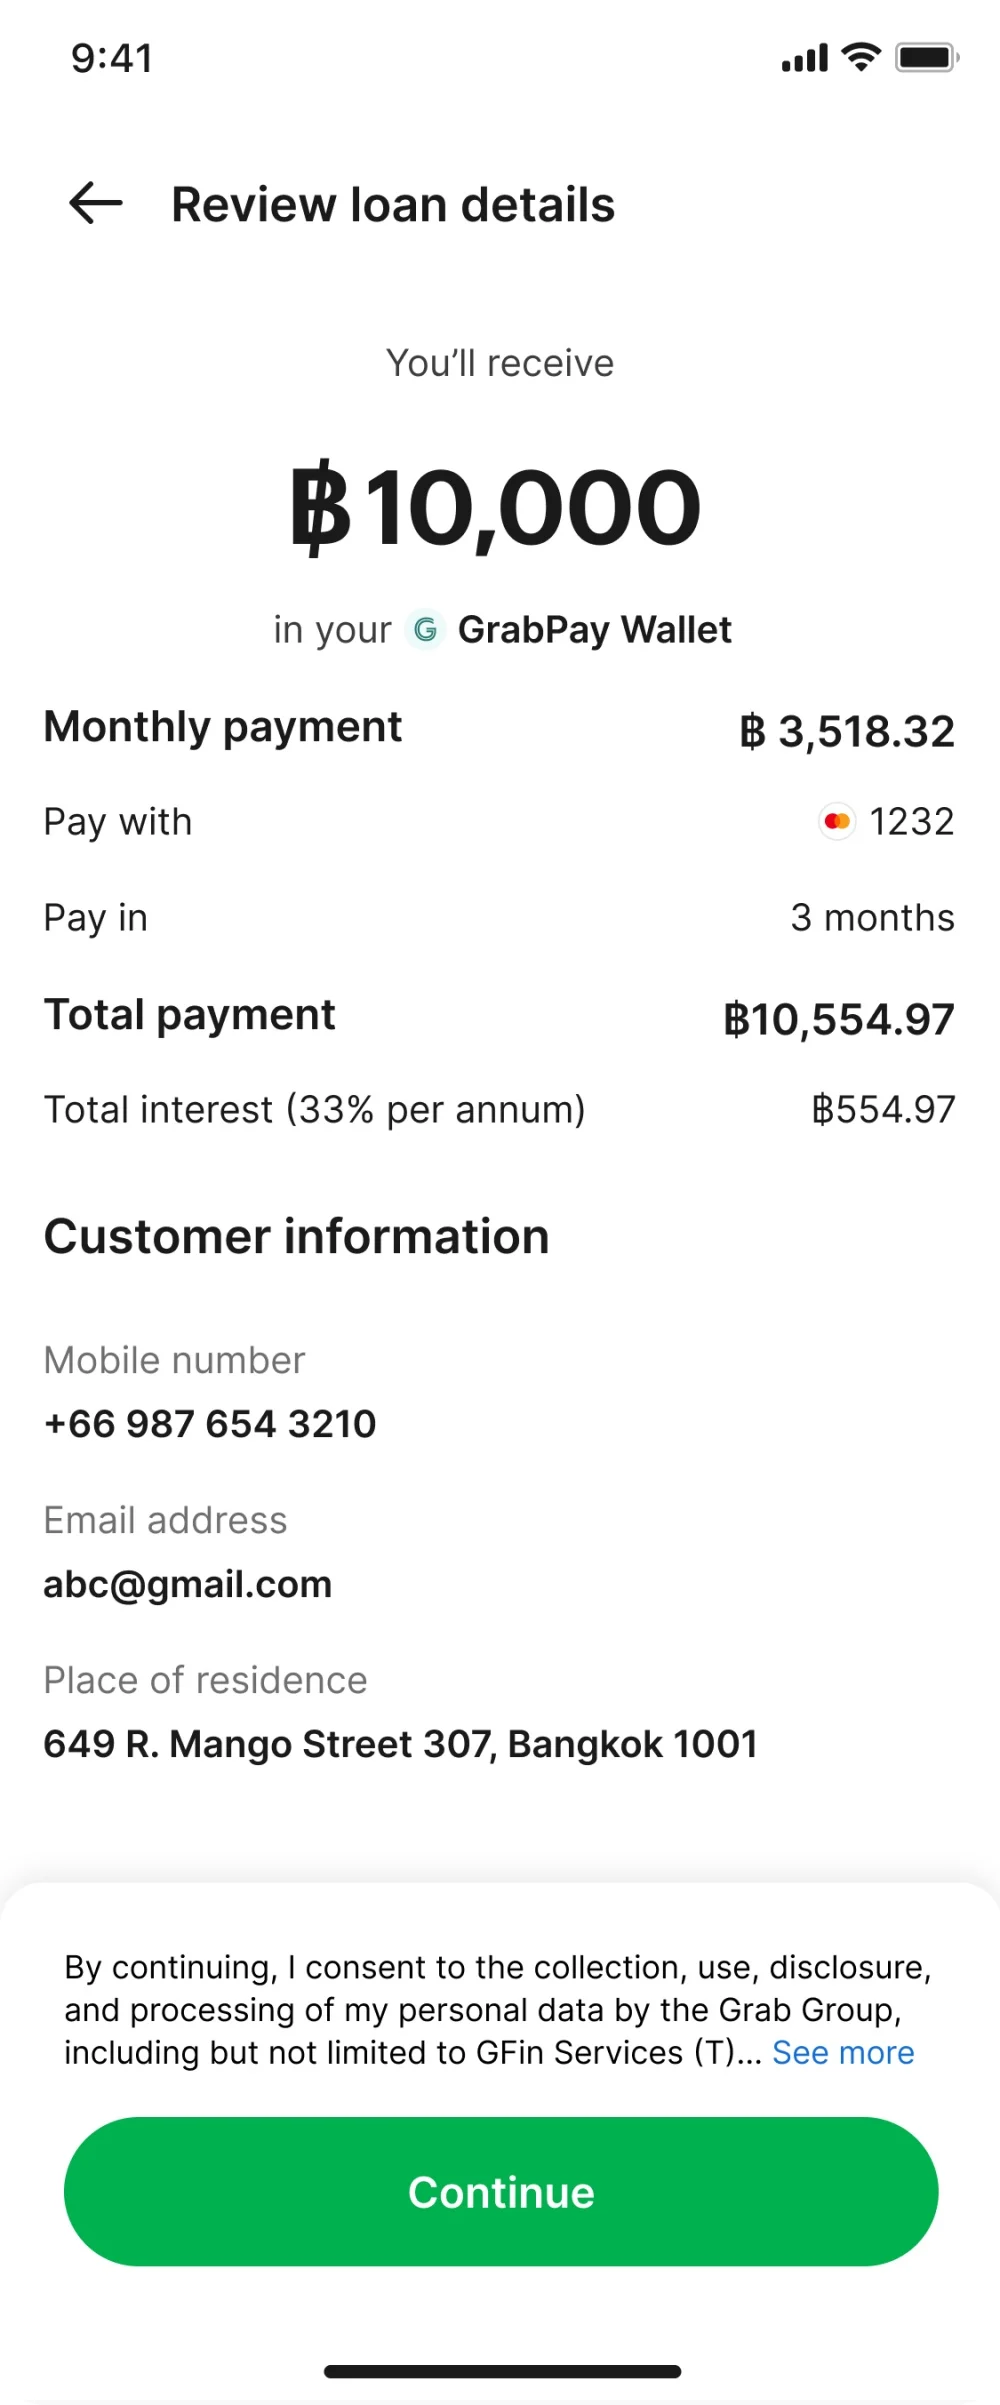Tap the Mango Street residence address
Viewport: 1000px width, 2405px height.
(x=400, y=1744)
